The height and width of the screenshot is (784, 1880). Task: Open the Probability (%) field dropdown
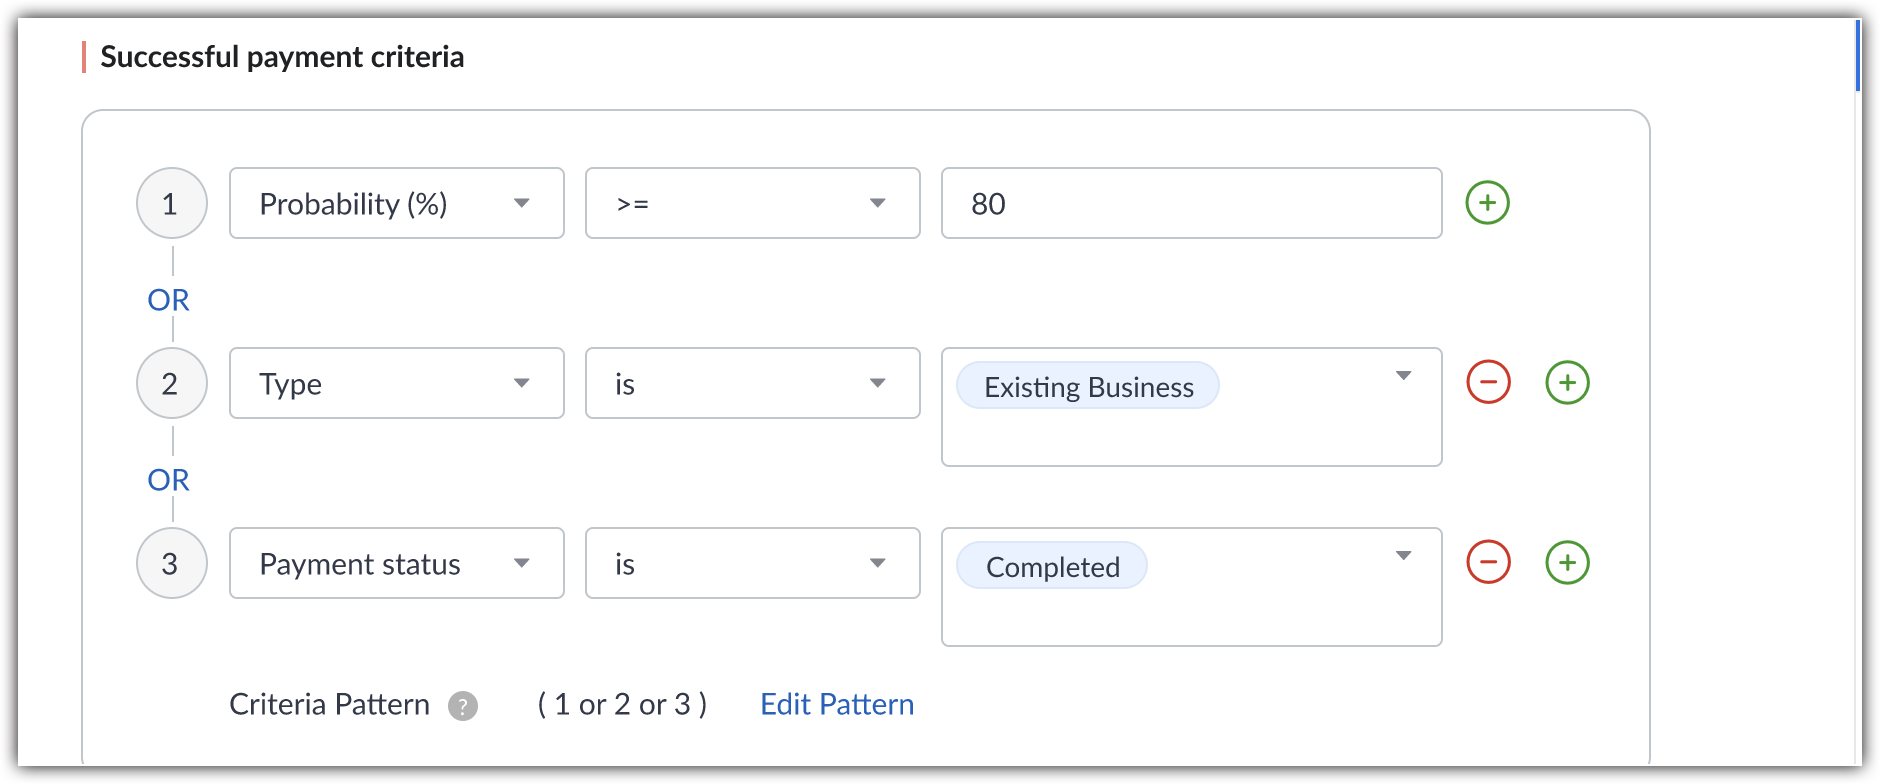tap(396, 203)
